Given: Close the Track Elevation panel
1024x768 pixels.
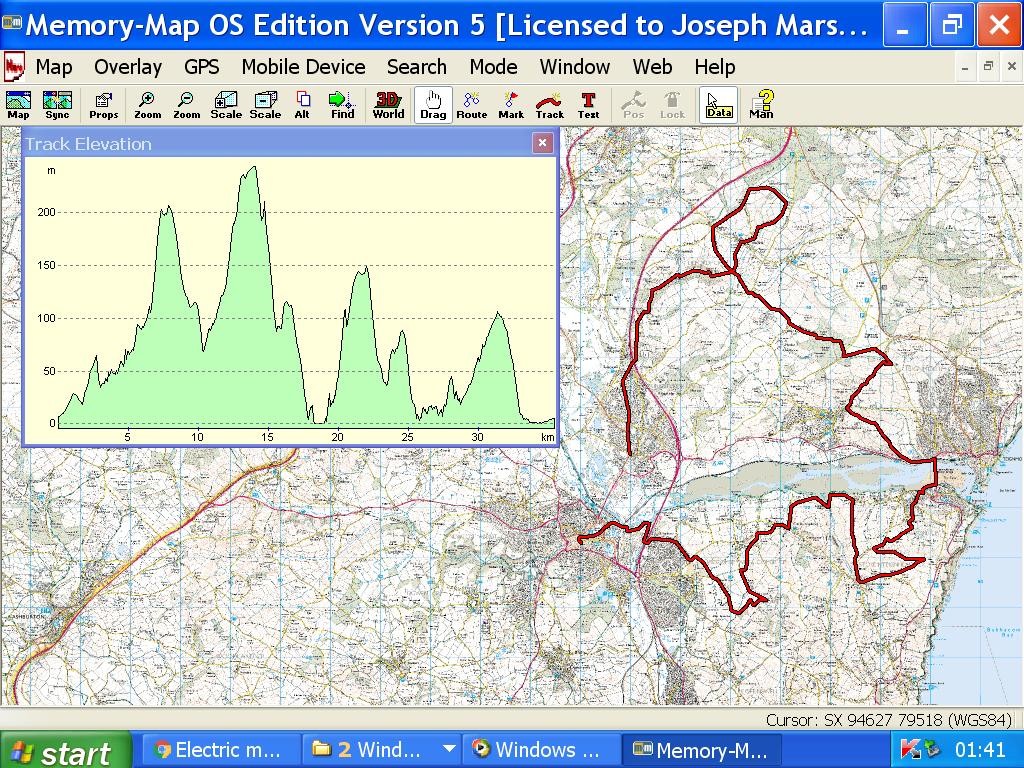Looking at the screenshot, I should click(542, 143).
